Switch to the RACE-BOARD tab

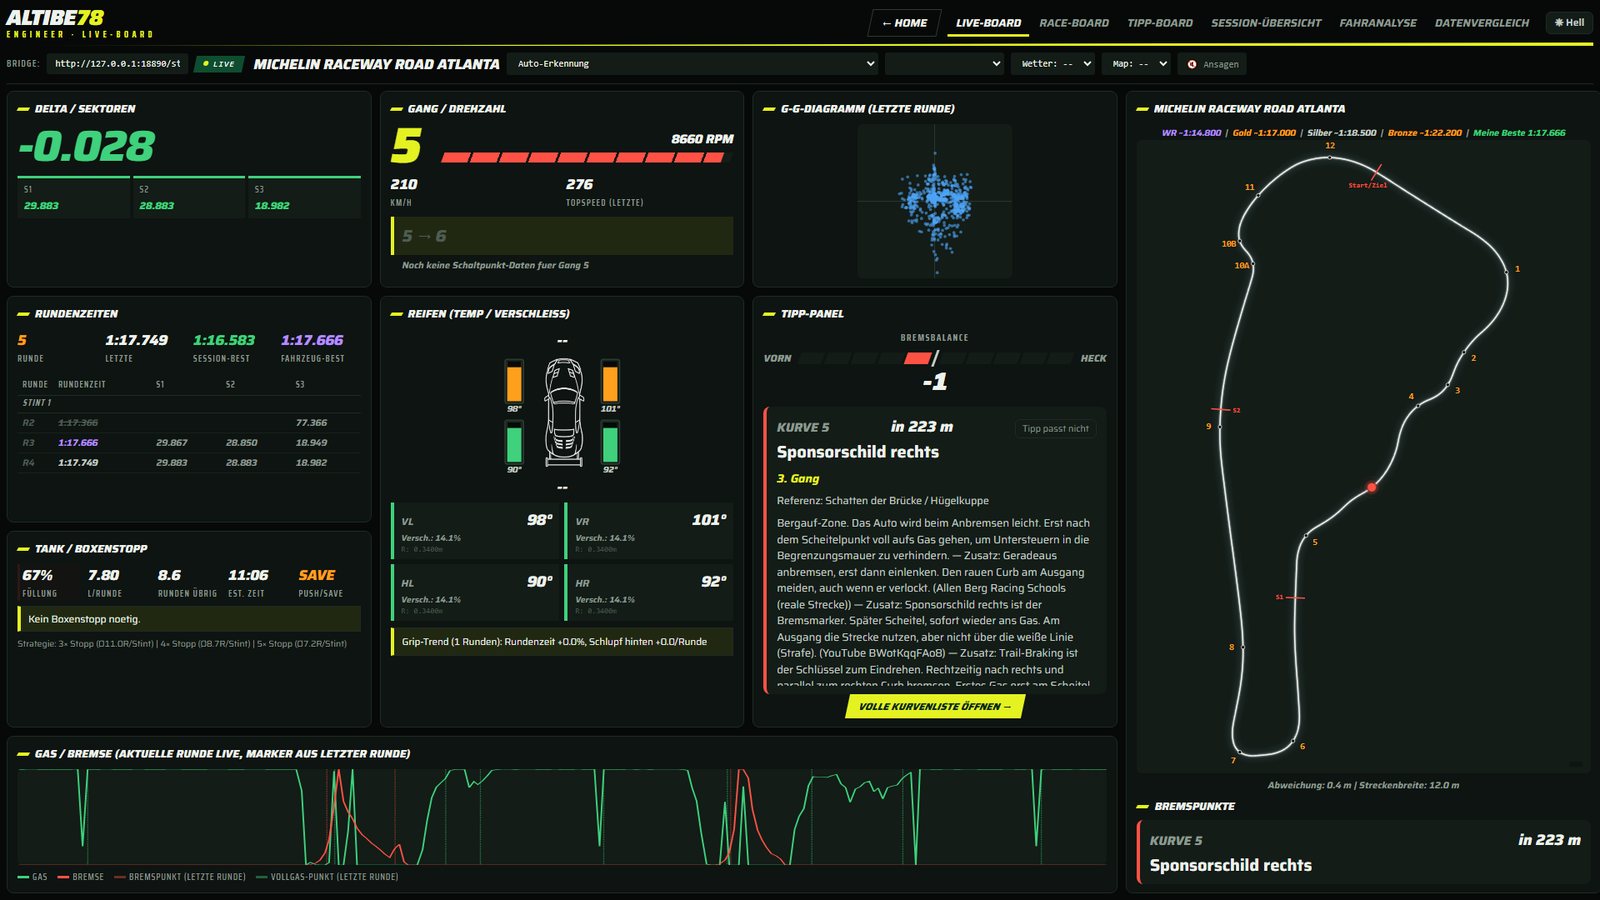1074,23
